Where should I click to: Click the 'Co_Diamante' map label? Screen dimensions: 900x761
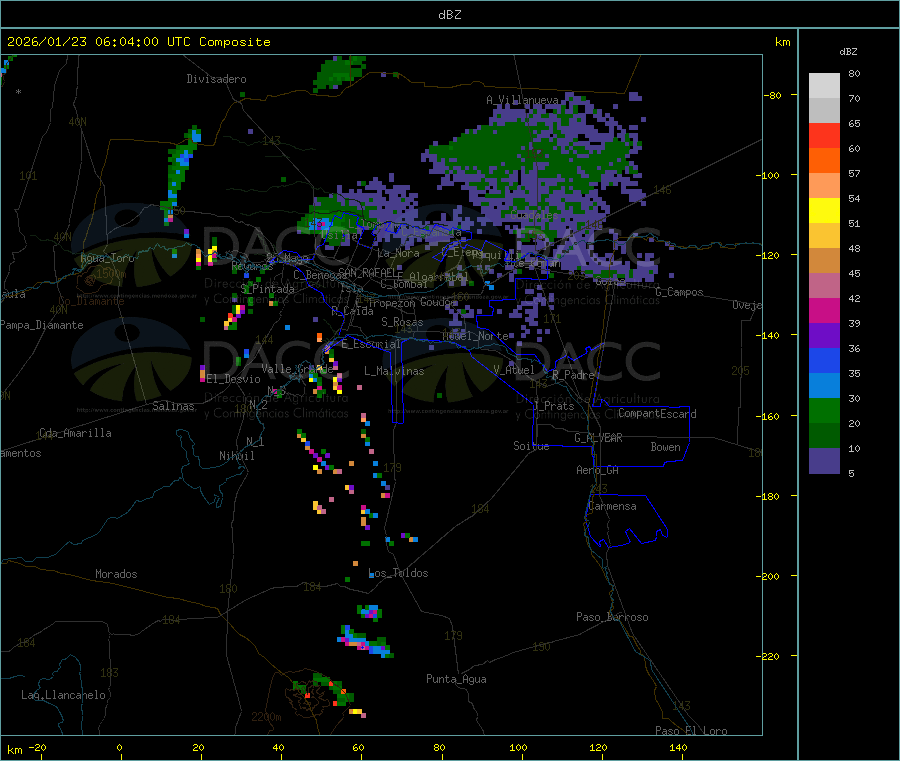pos(91,301)
